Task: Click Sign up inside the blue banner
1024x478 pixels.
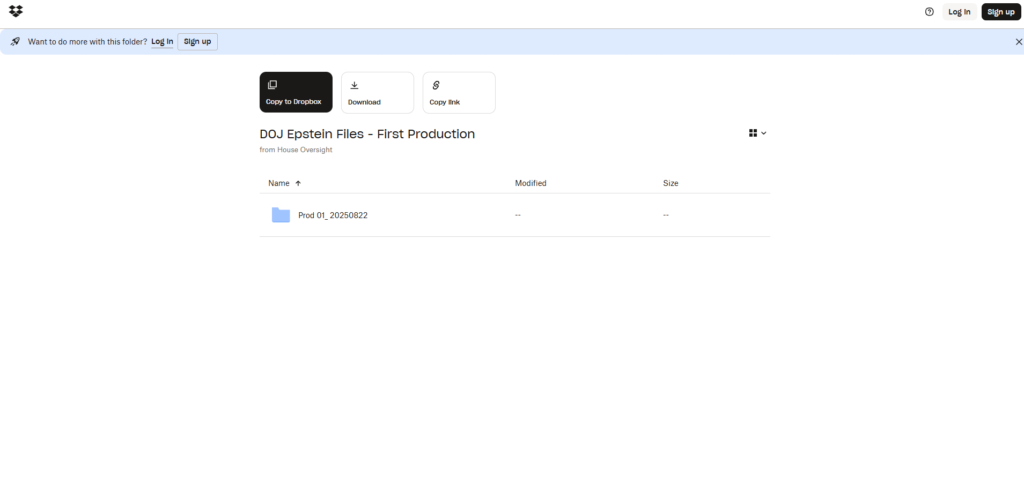Action: click(197, 42)
